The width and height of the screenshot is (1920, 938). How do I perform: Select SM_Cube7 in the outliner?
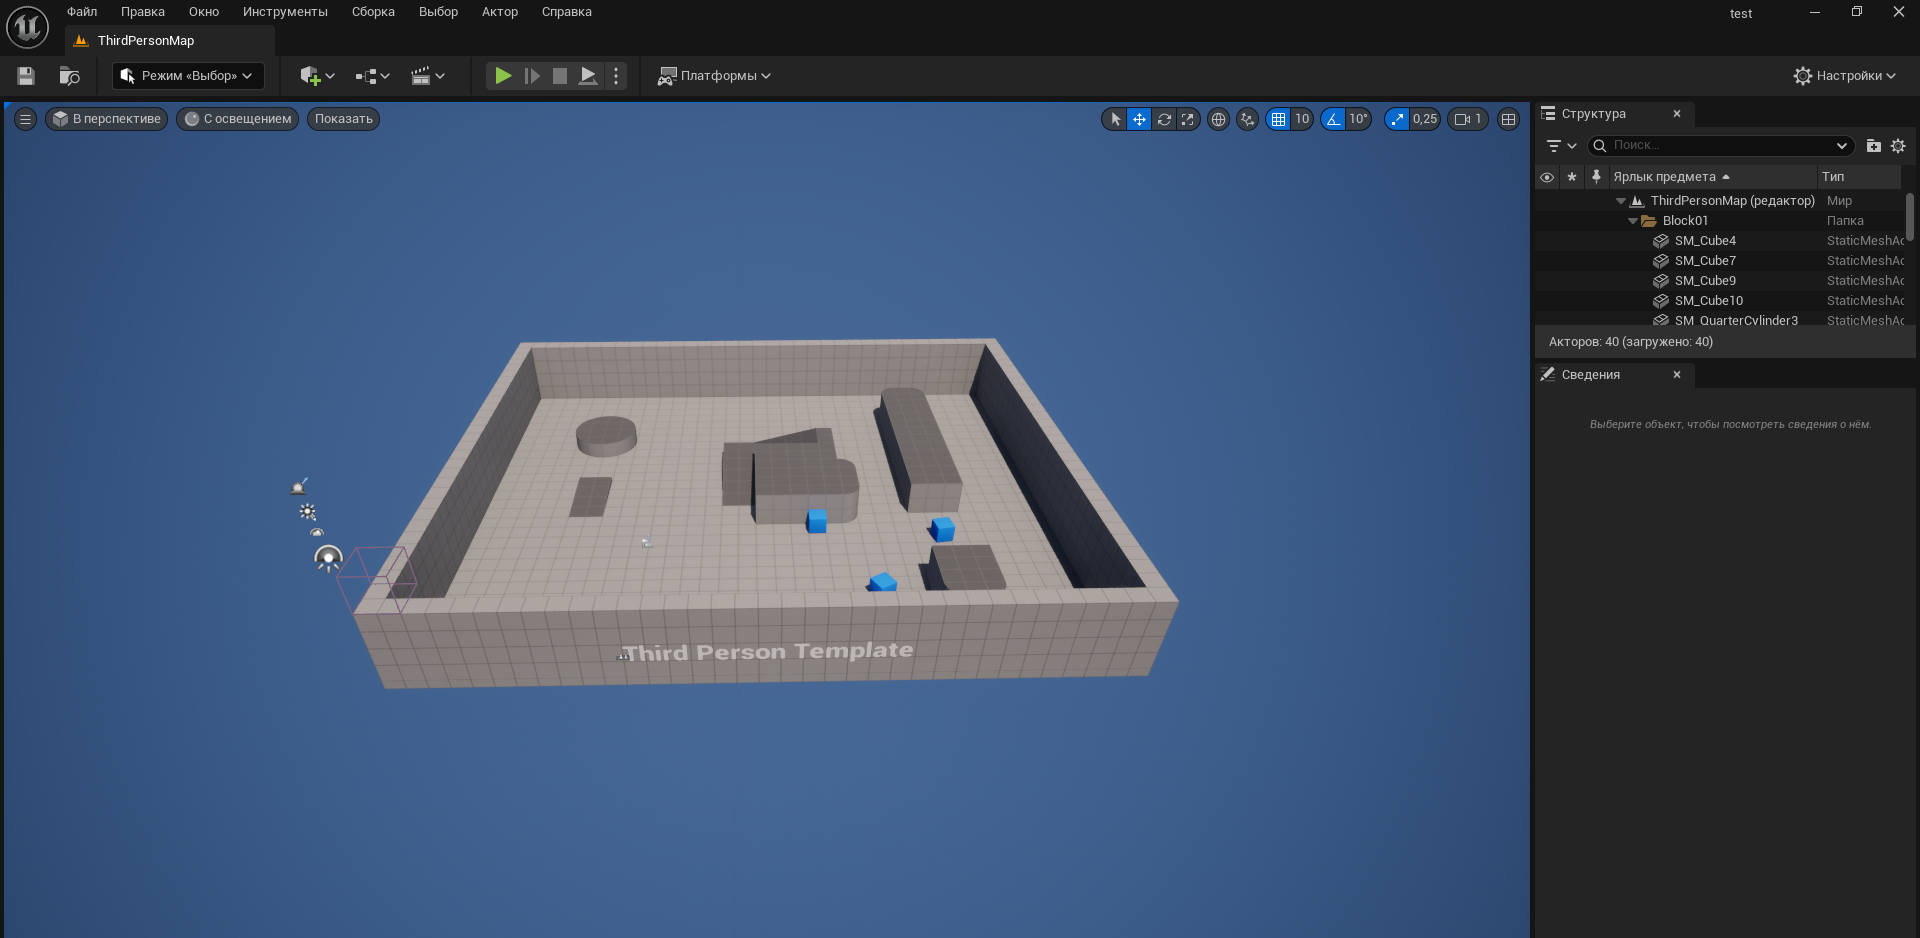pyautogui.click(x=1705, y=261)
